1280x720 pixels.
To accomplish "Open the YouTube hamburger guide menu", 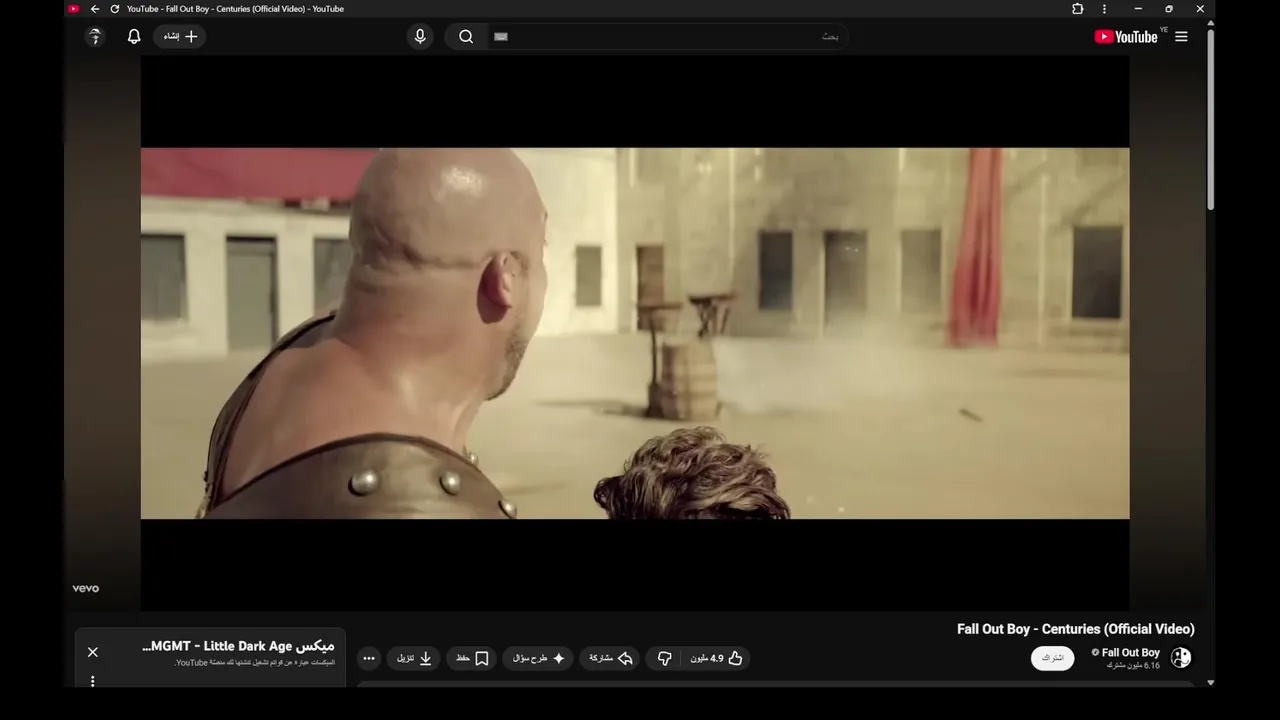I will pyautogui.click(x=1181, y=37).
